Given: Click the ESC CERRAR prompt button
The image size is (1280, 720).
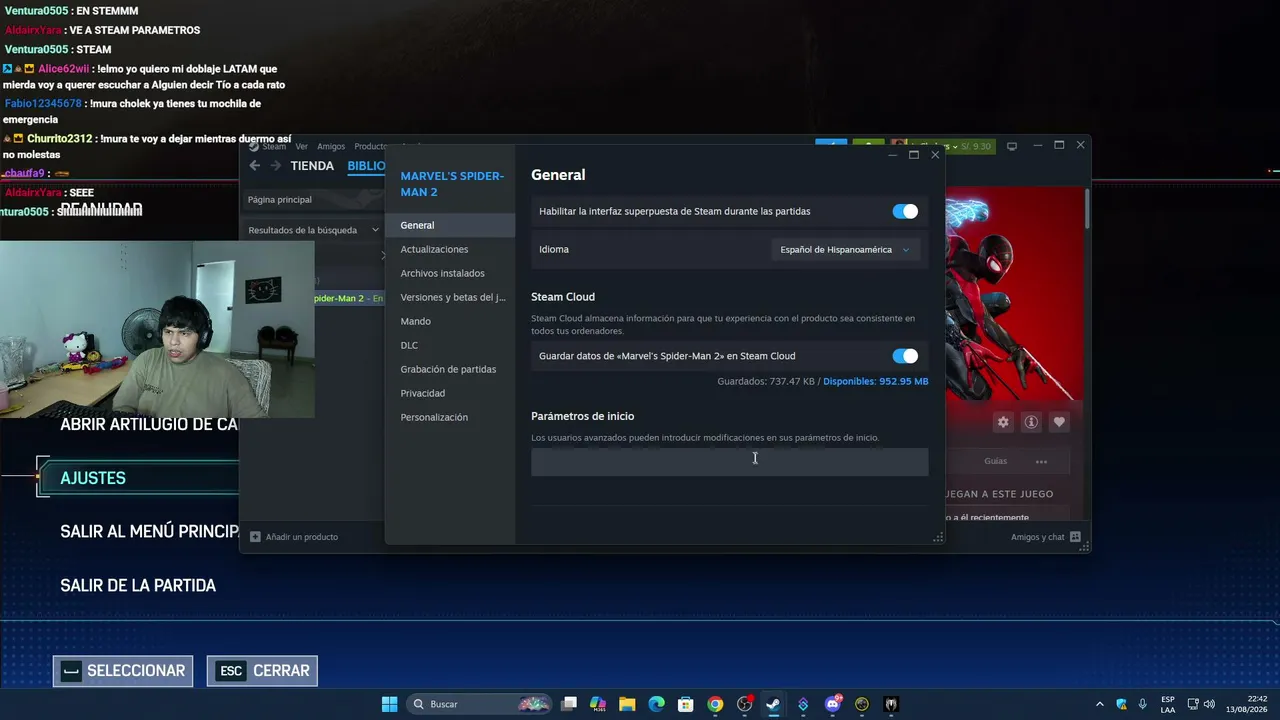Looking at the screenshot, I should click(x=262, y=671).
